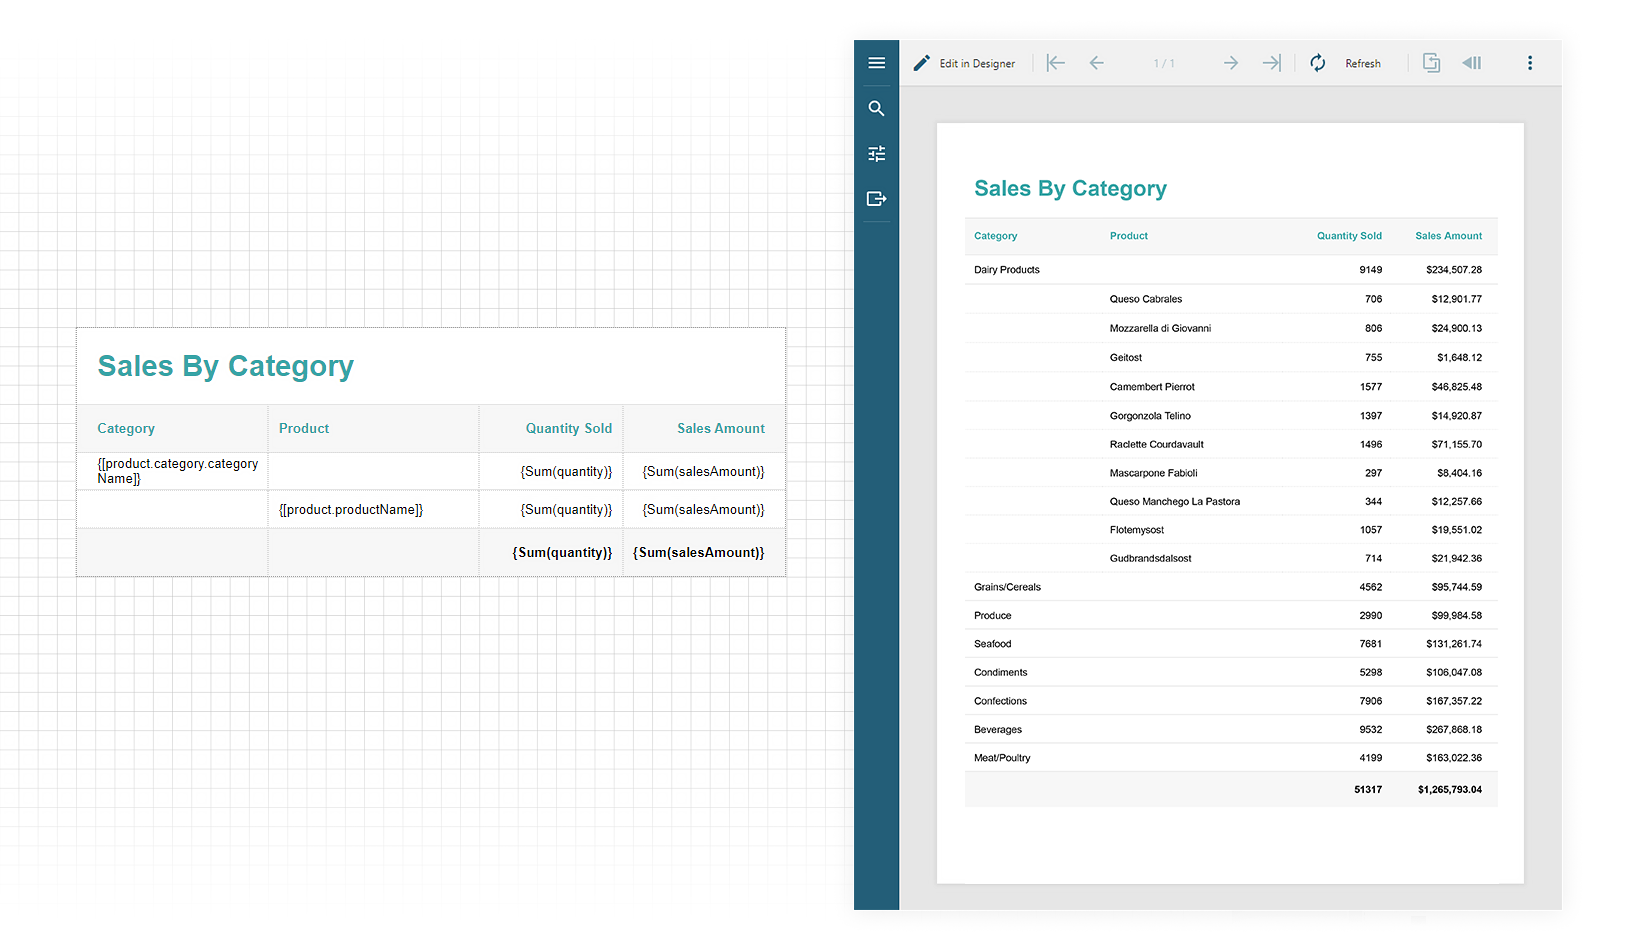The width and height of the screenshot is (1650, 950).
Task: Click the Mozzarella di Giovanni product
Action: tap(1160, 328)
